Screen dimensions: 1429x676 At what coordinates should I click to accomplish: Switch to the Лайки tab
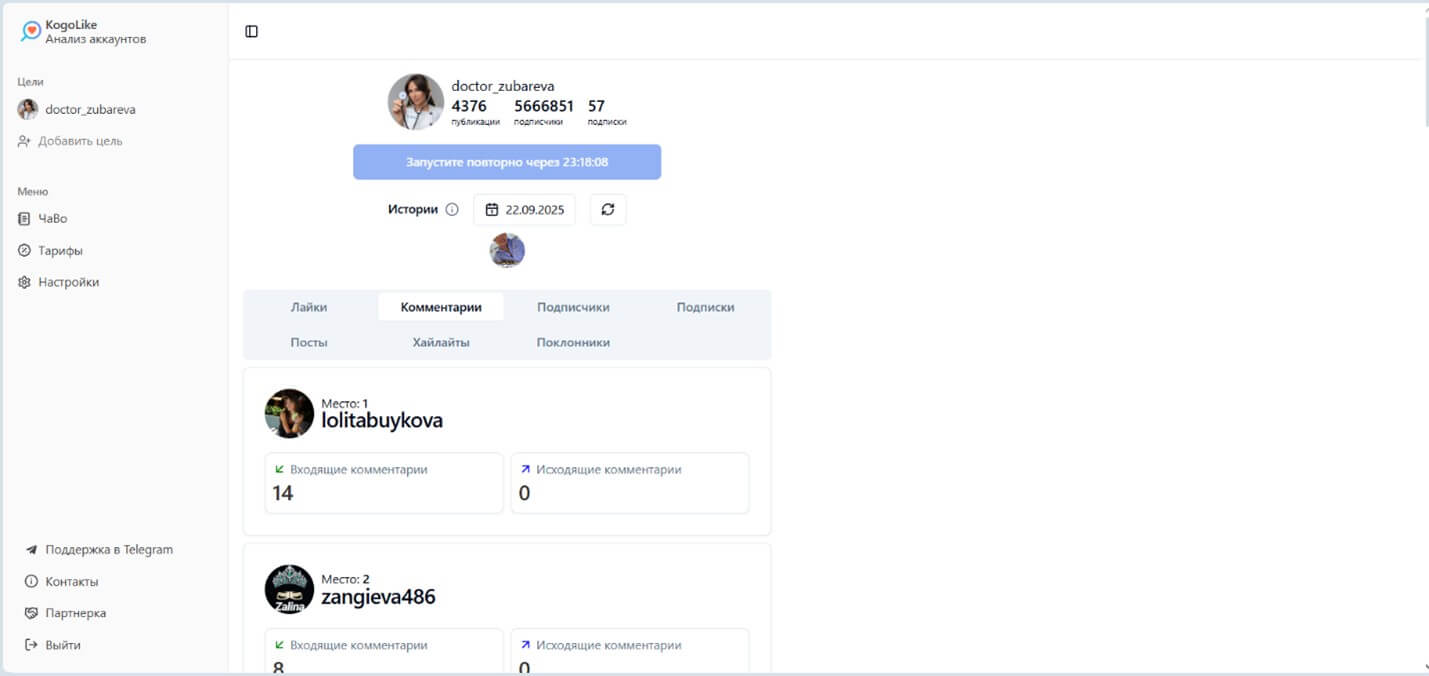pyautogui.click(x=309, y=307)
